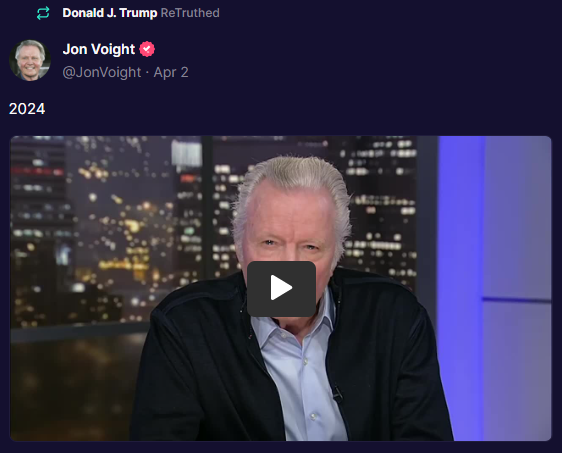This screenshot has width=562, height=453.
Task: Open the @JonVoight handle link
Action: pyautogui.click(x=102, y=72)
